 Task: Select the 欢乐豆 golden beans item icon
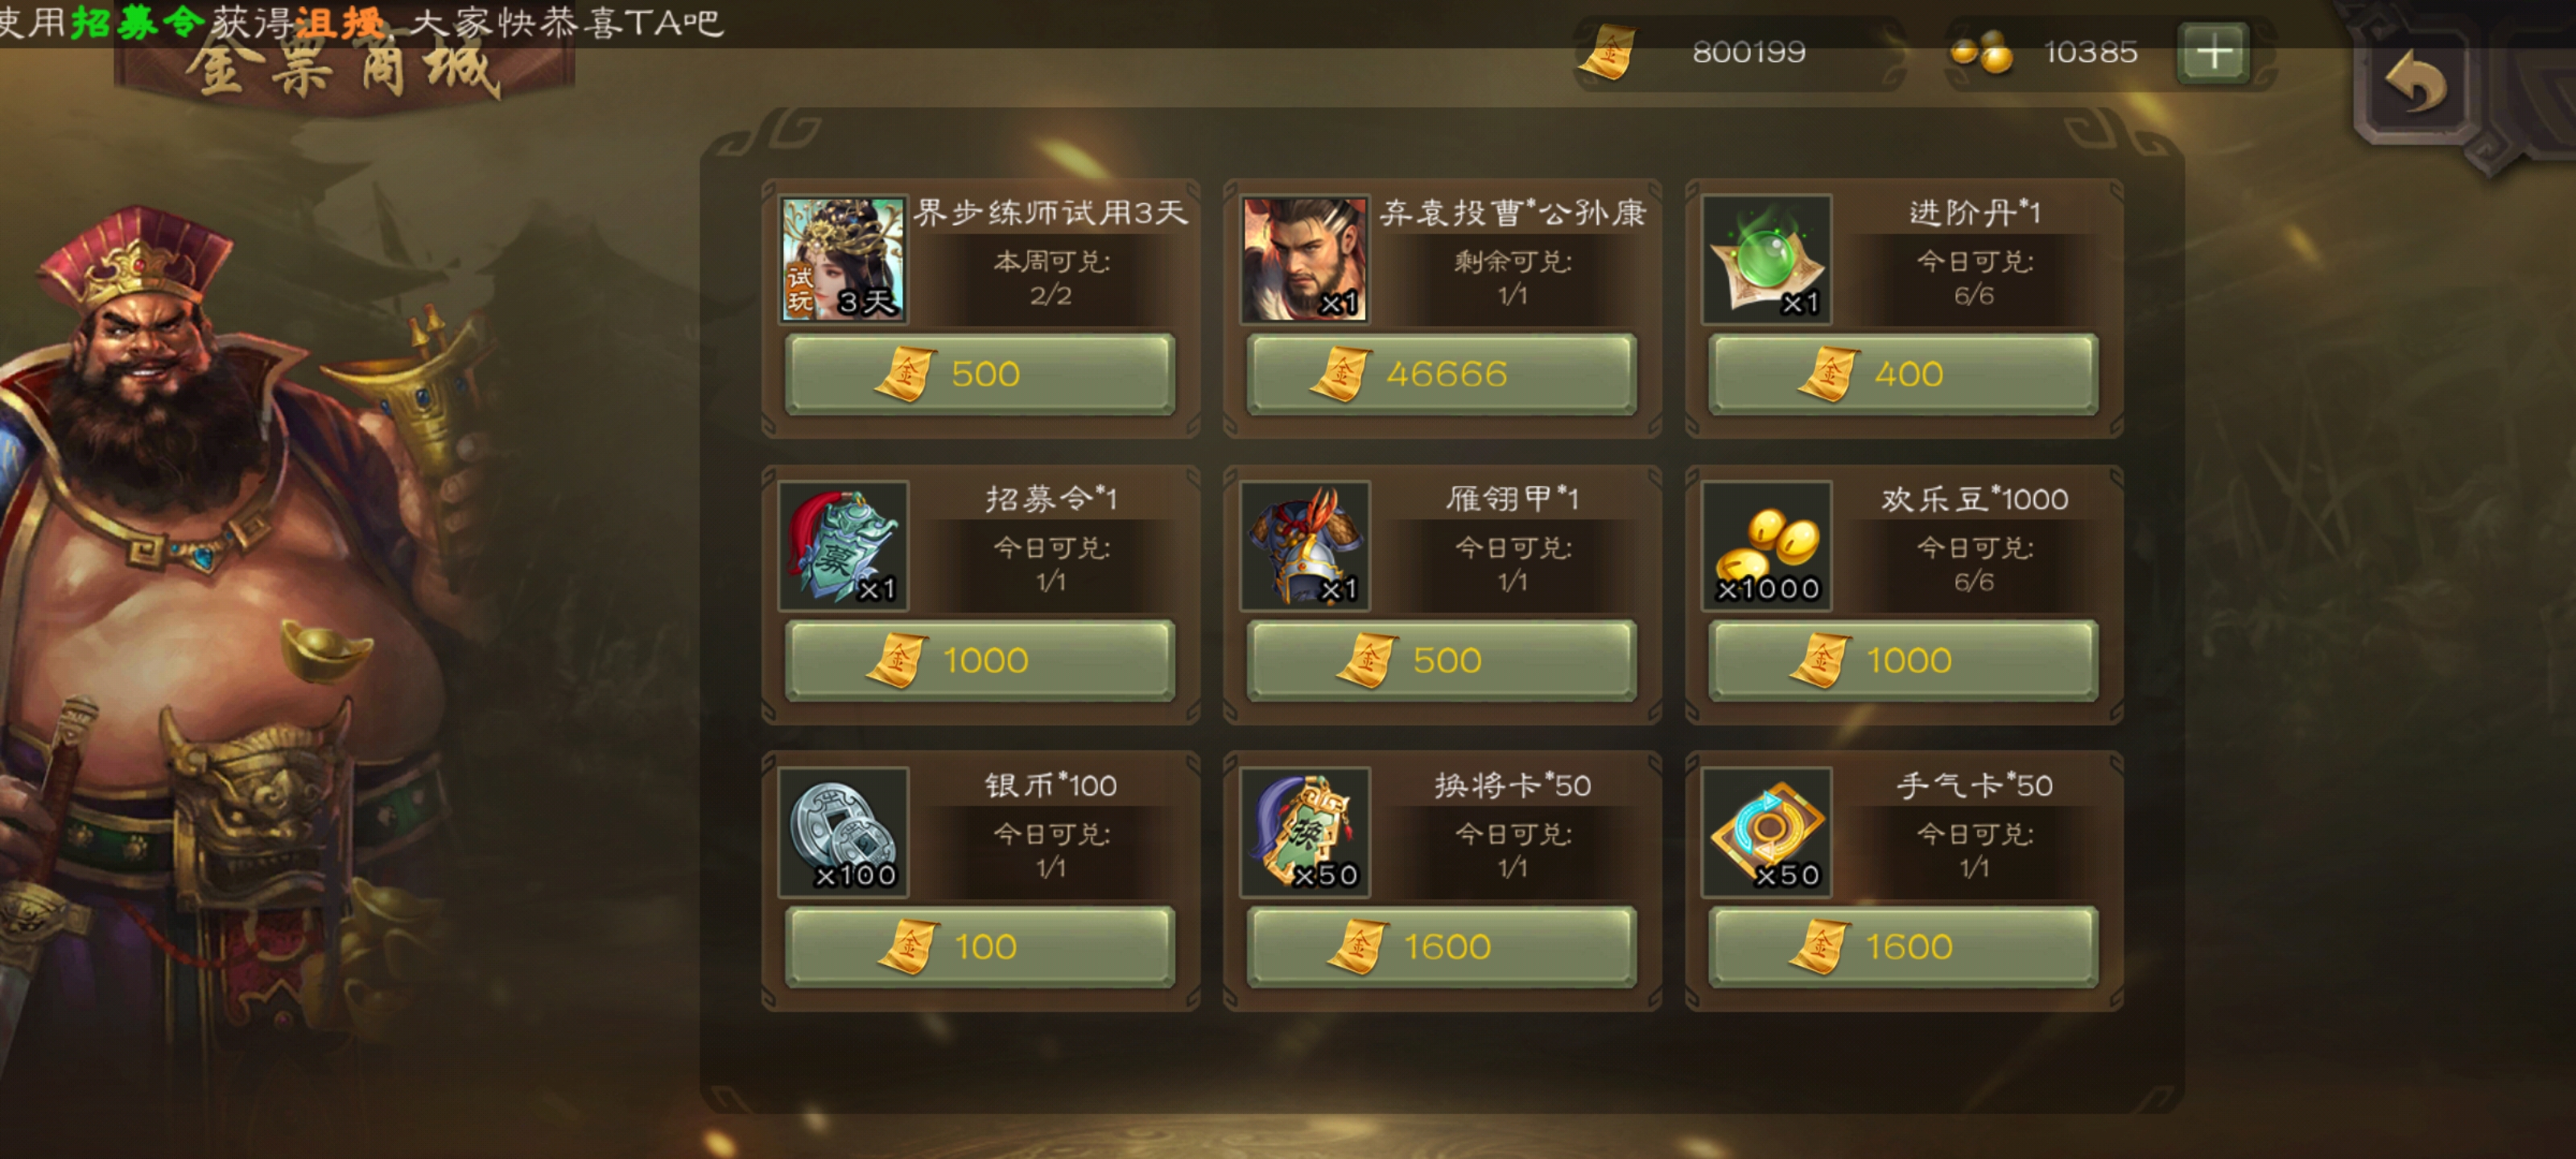[x=1766, y=545]
